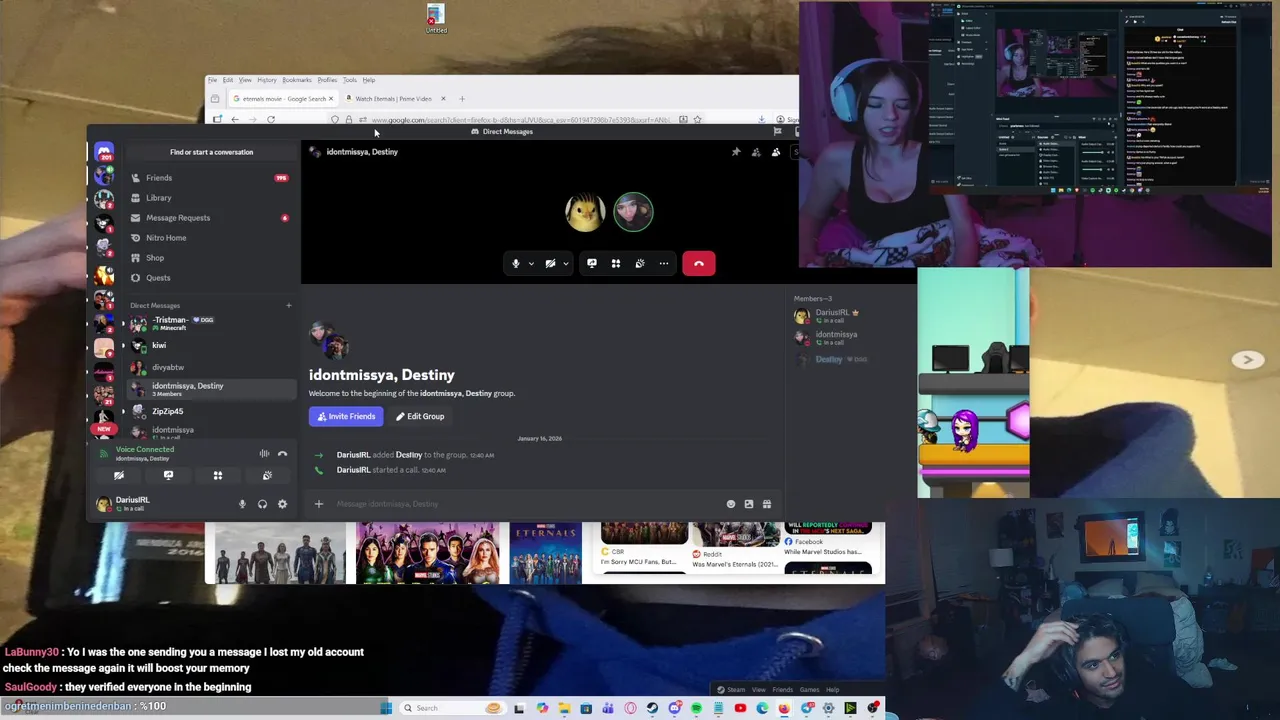This screenshot has width=1280, height=720.
Task: Click next arrow on right video panel
Action: (1247, 360)
